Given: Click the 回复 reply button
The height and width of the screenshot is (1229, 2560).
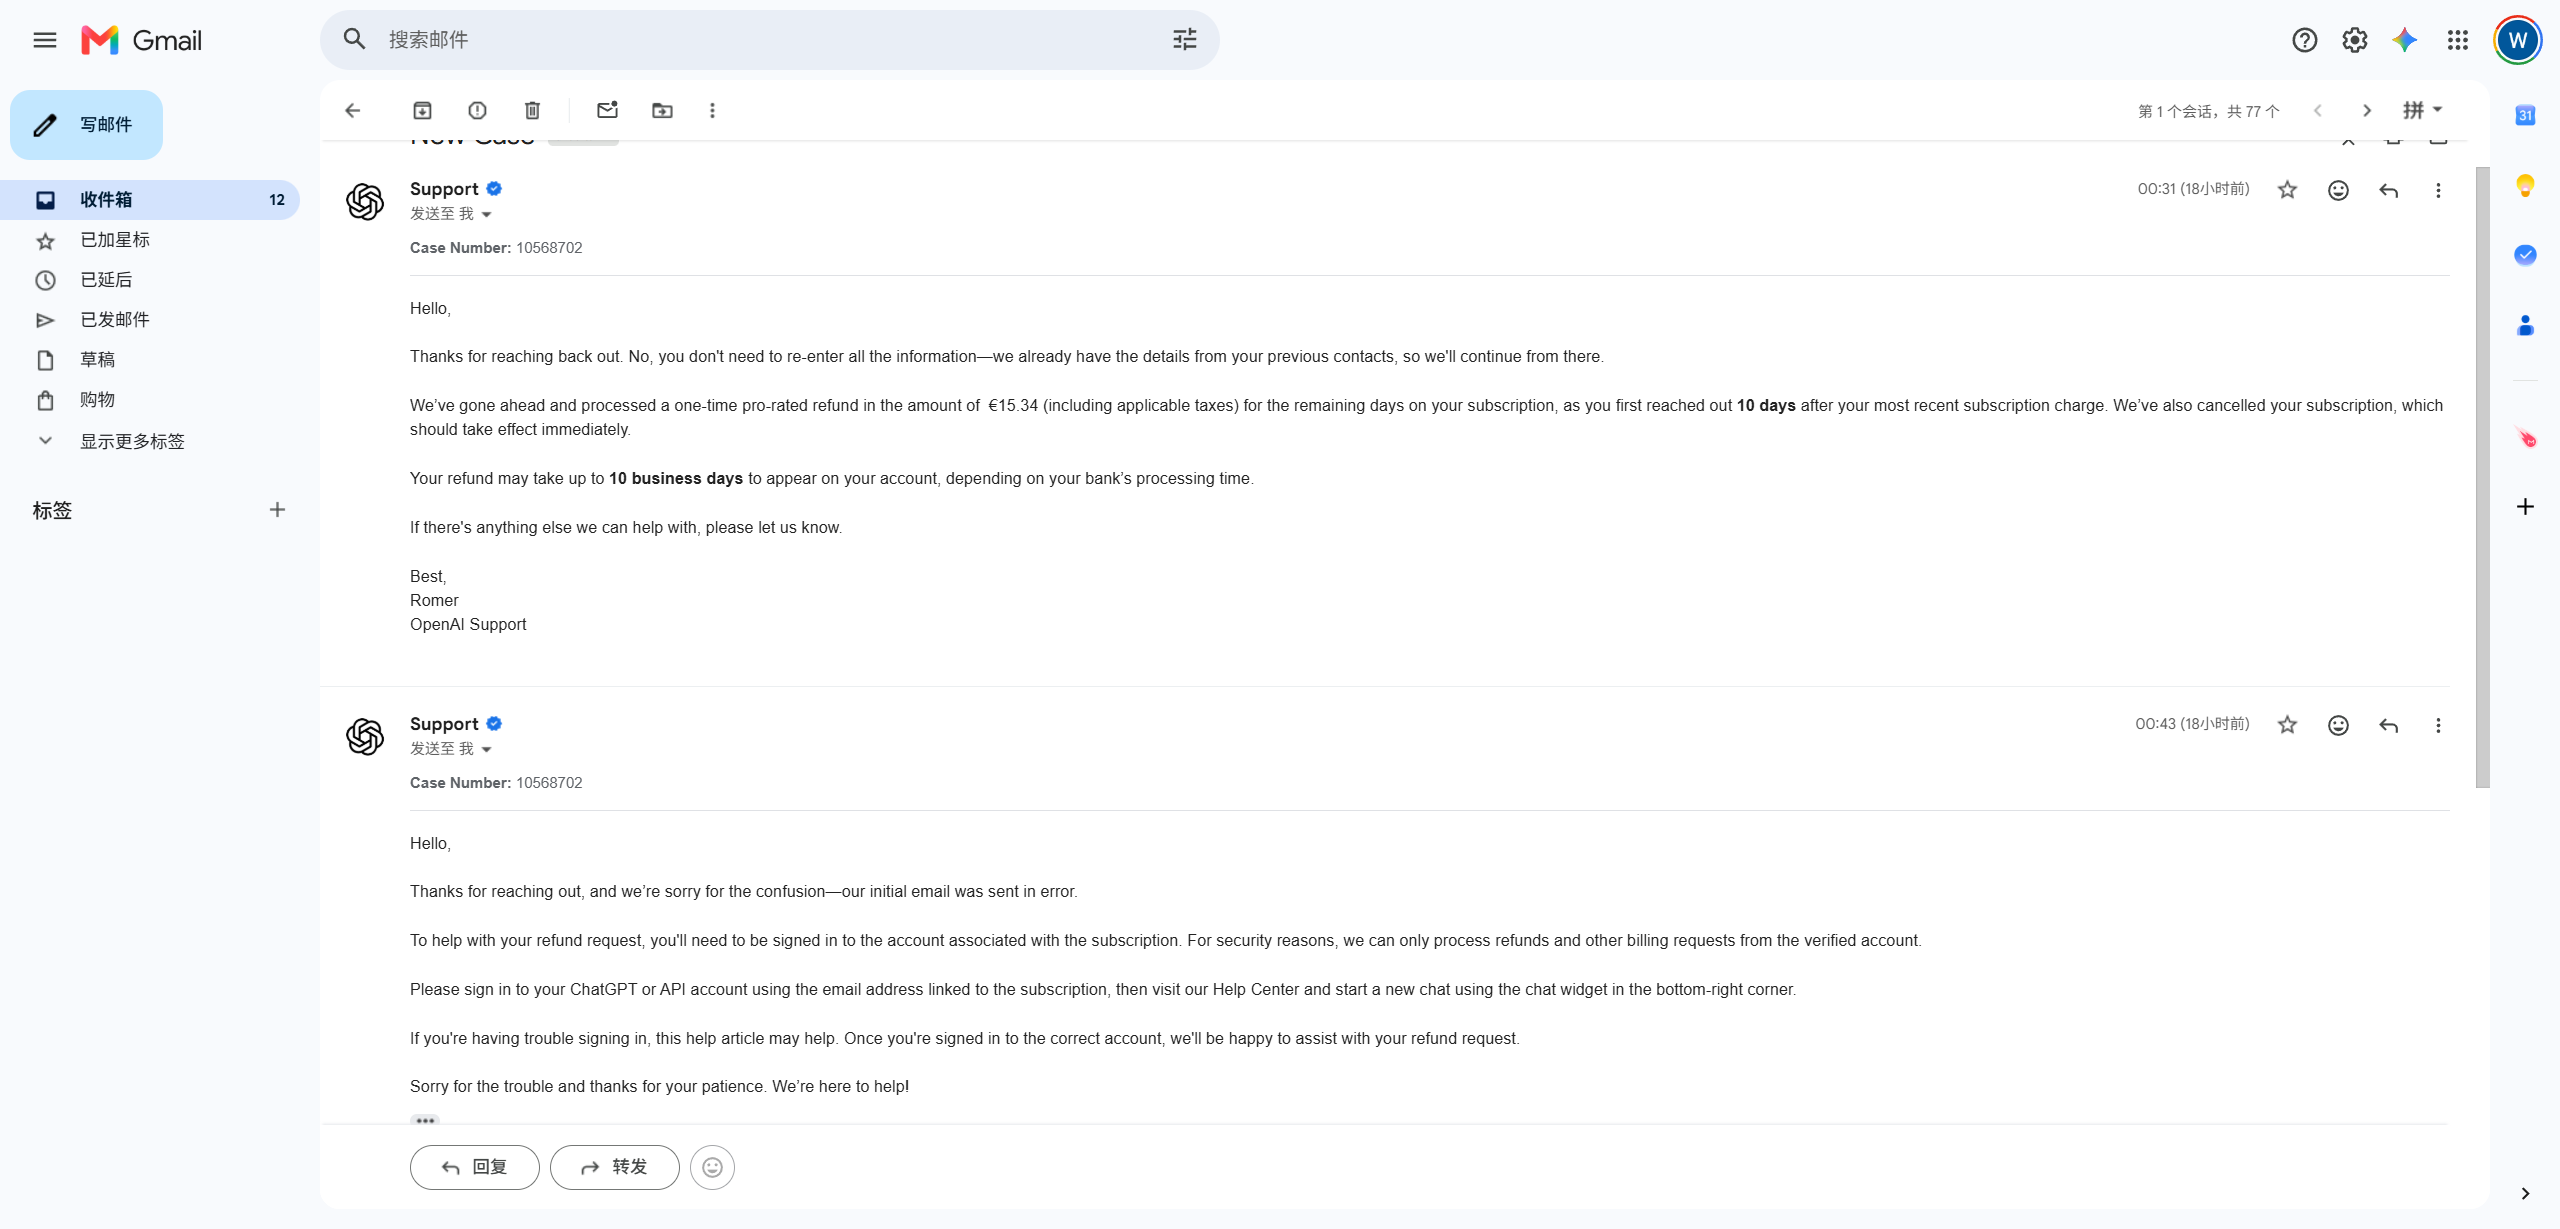Looking at the screenshot, I should coord(475,1167).
